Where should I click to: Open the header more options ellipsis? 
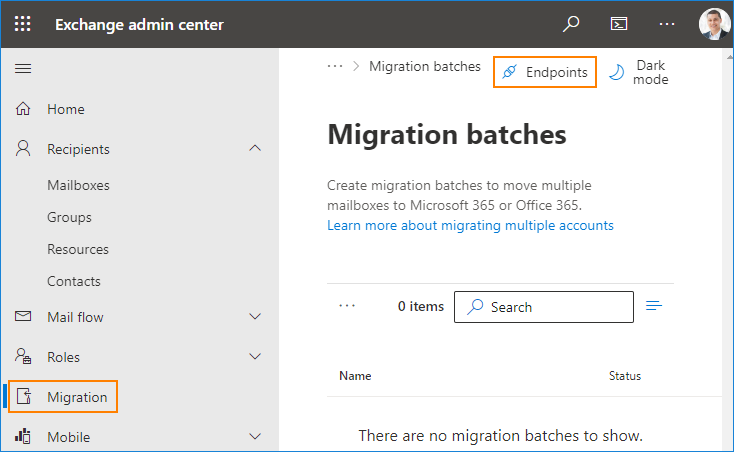coord(667,24)
